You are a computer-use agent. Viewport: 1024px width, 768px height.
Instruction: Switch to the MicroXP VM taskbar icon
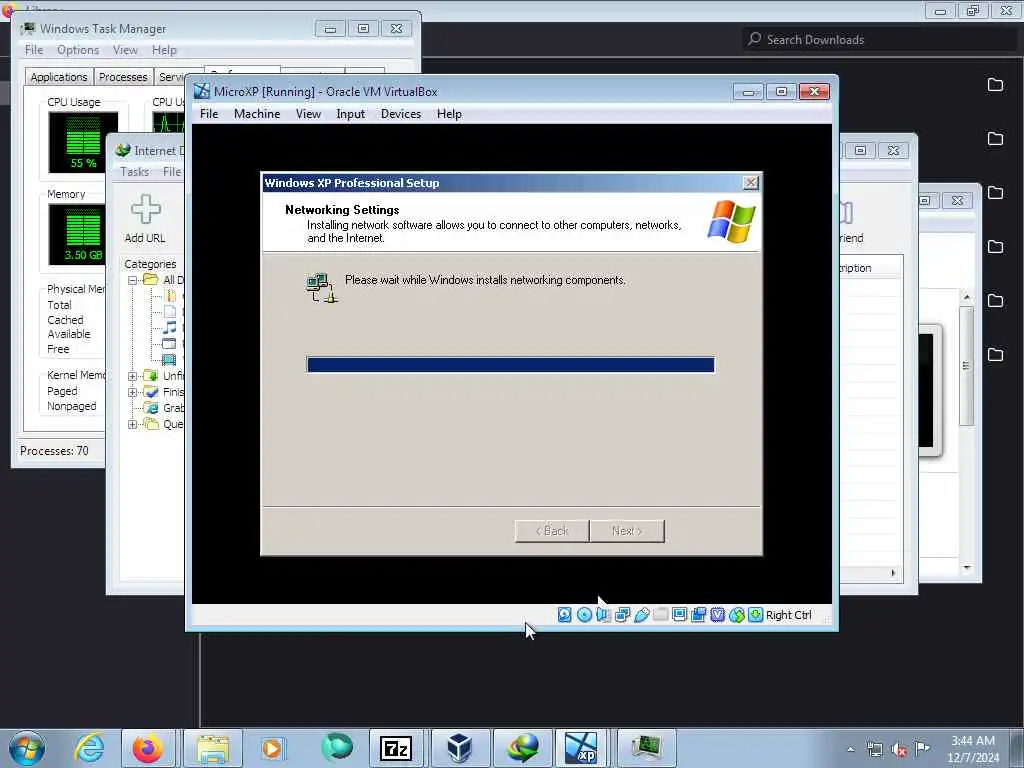click(581, 748)
